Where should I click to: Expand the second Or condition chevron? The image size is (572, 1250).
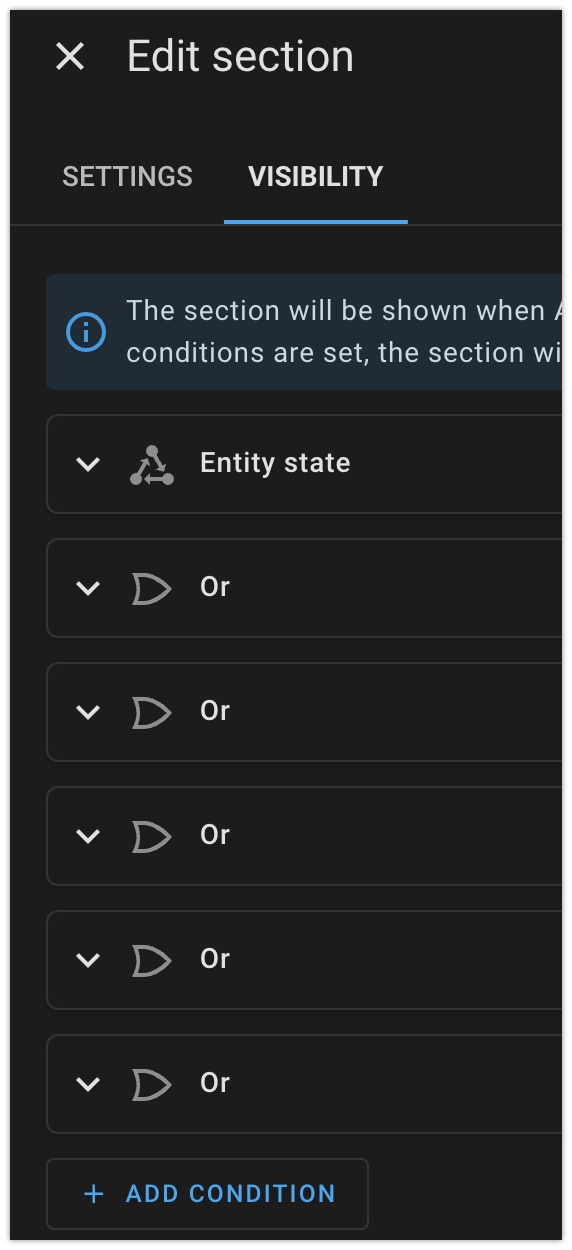click(x=89, y=713)
